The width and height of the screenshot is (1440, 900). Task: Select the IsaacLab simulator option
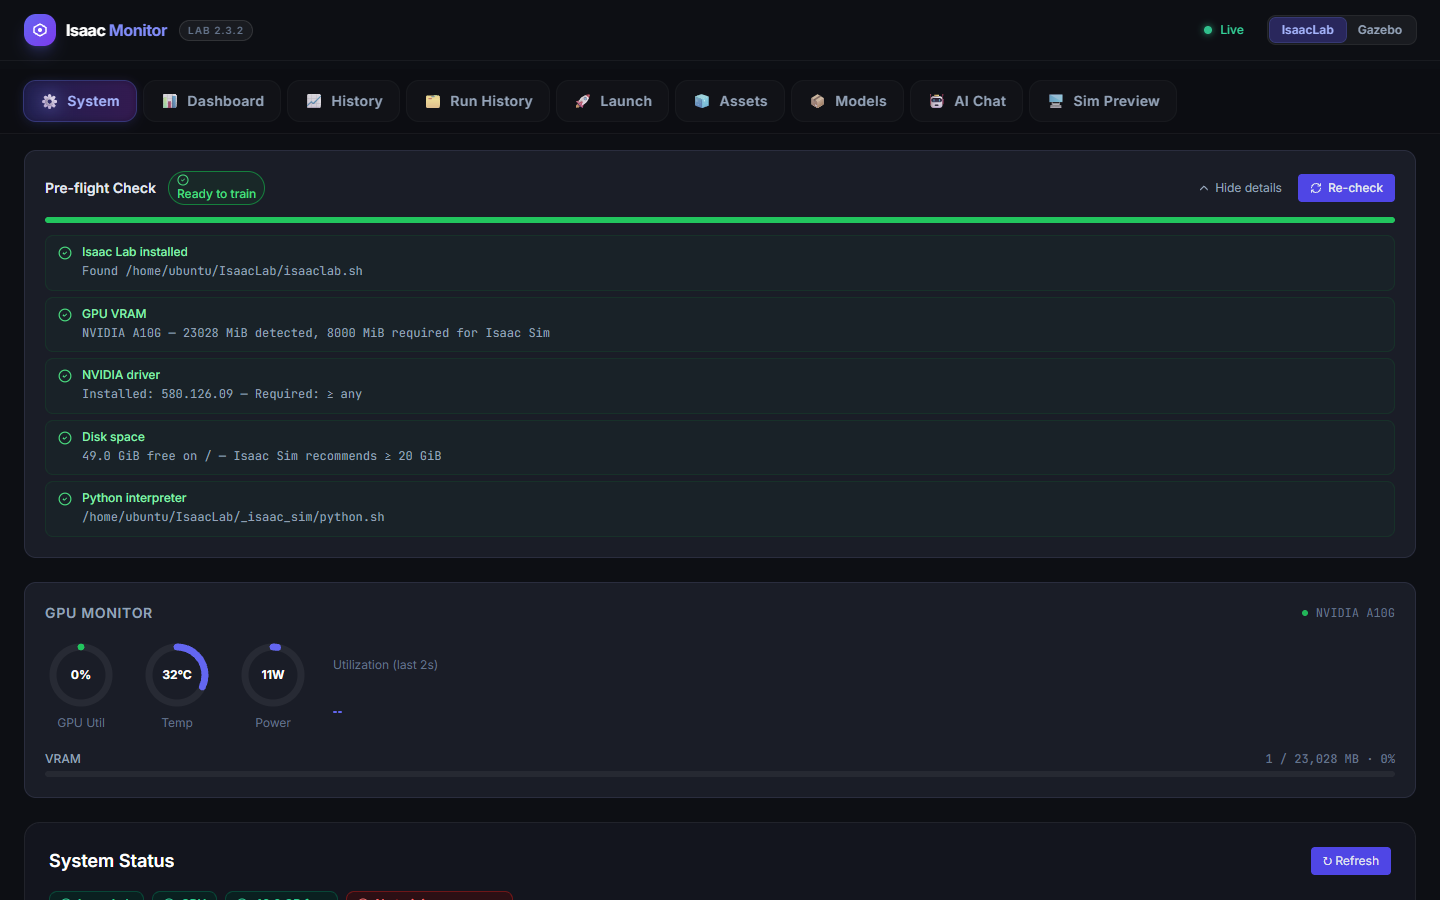coord(1307,30)
